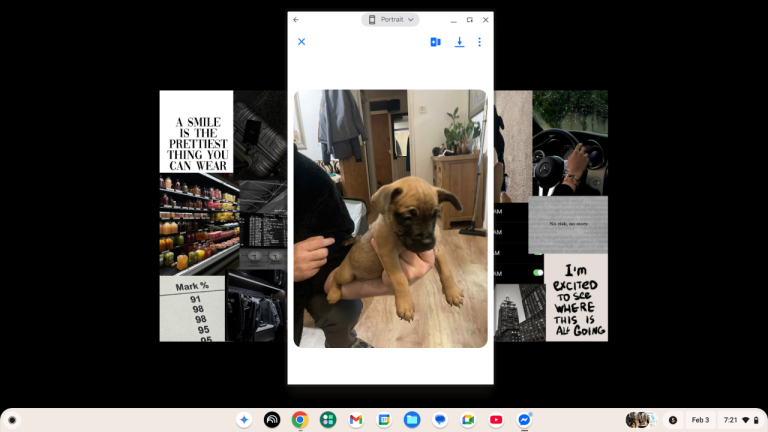This screenshot has width=768, height=432.
Task: Click the puppy photo in the viewer
Action: coord(390,218)
